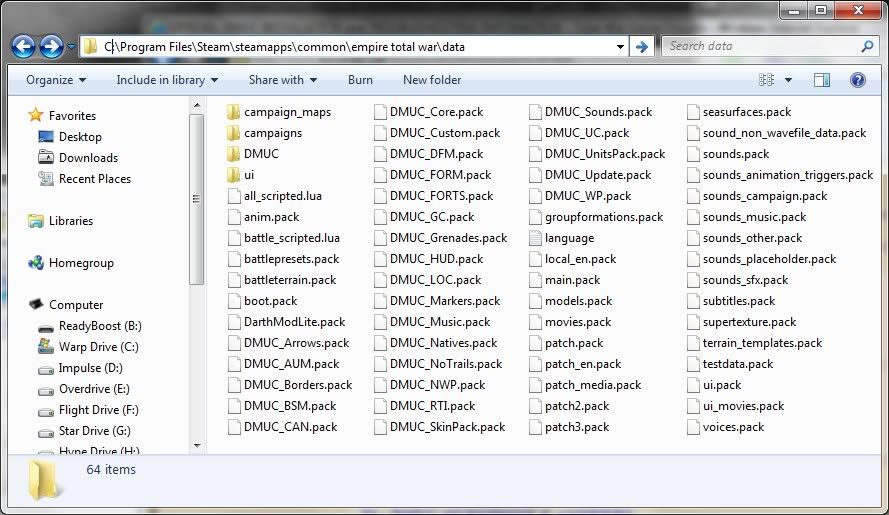Open the Organize dropdown menu
The image size is (889, 515).
(55, 80)
